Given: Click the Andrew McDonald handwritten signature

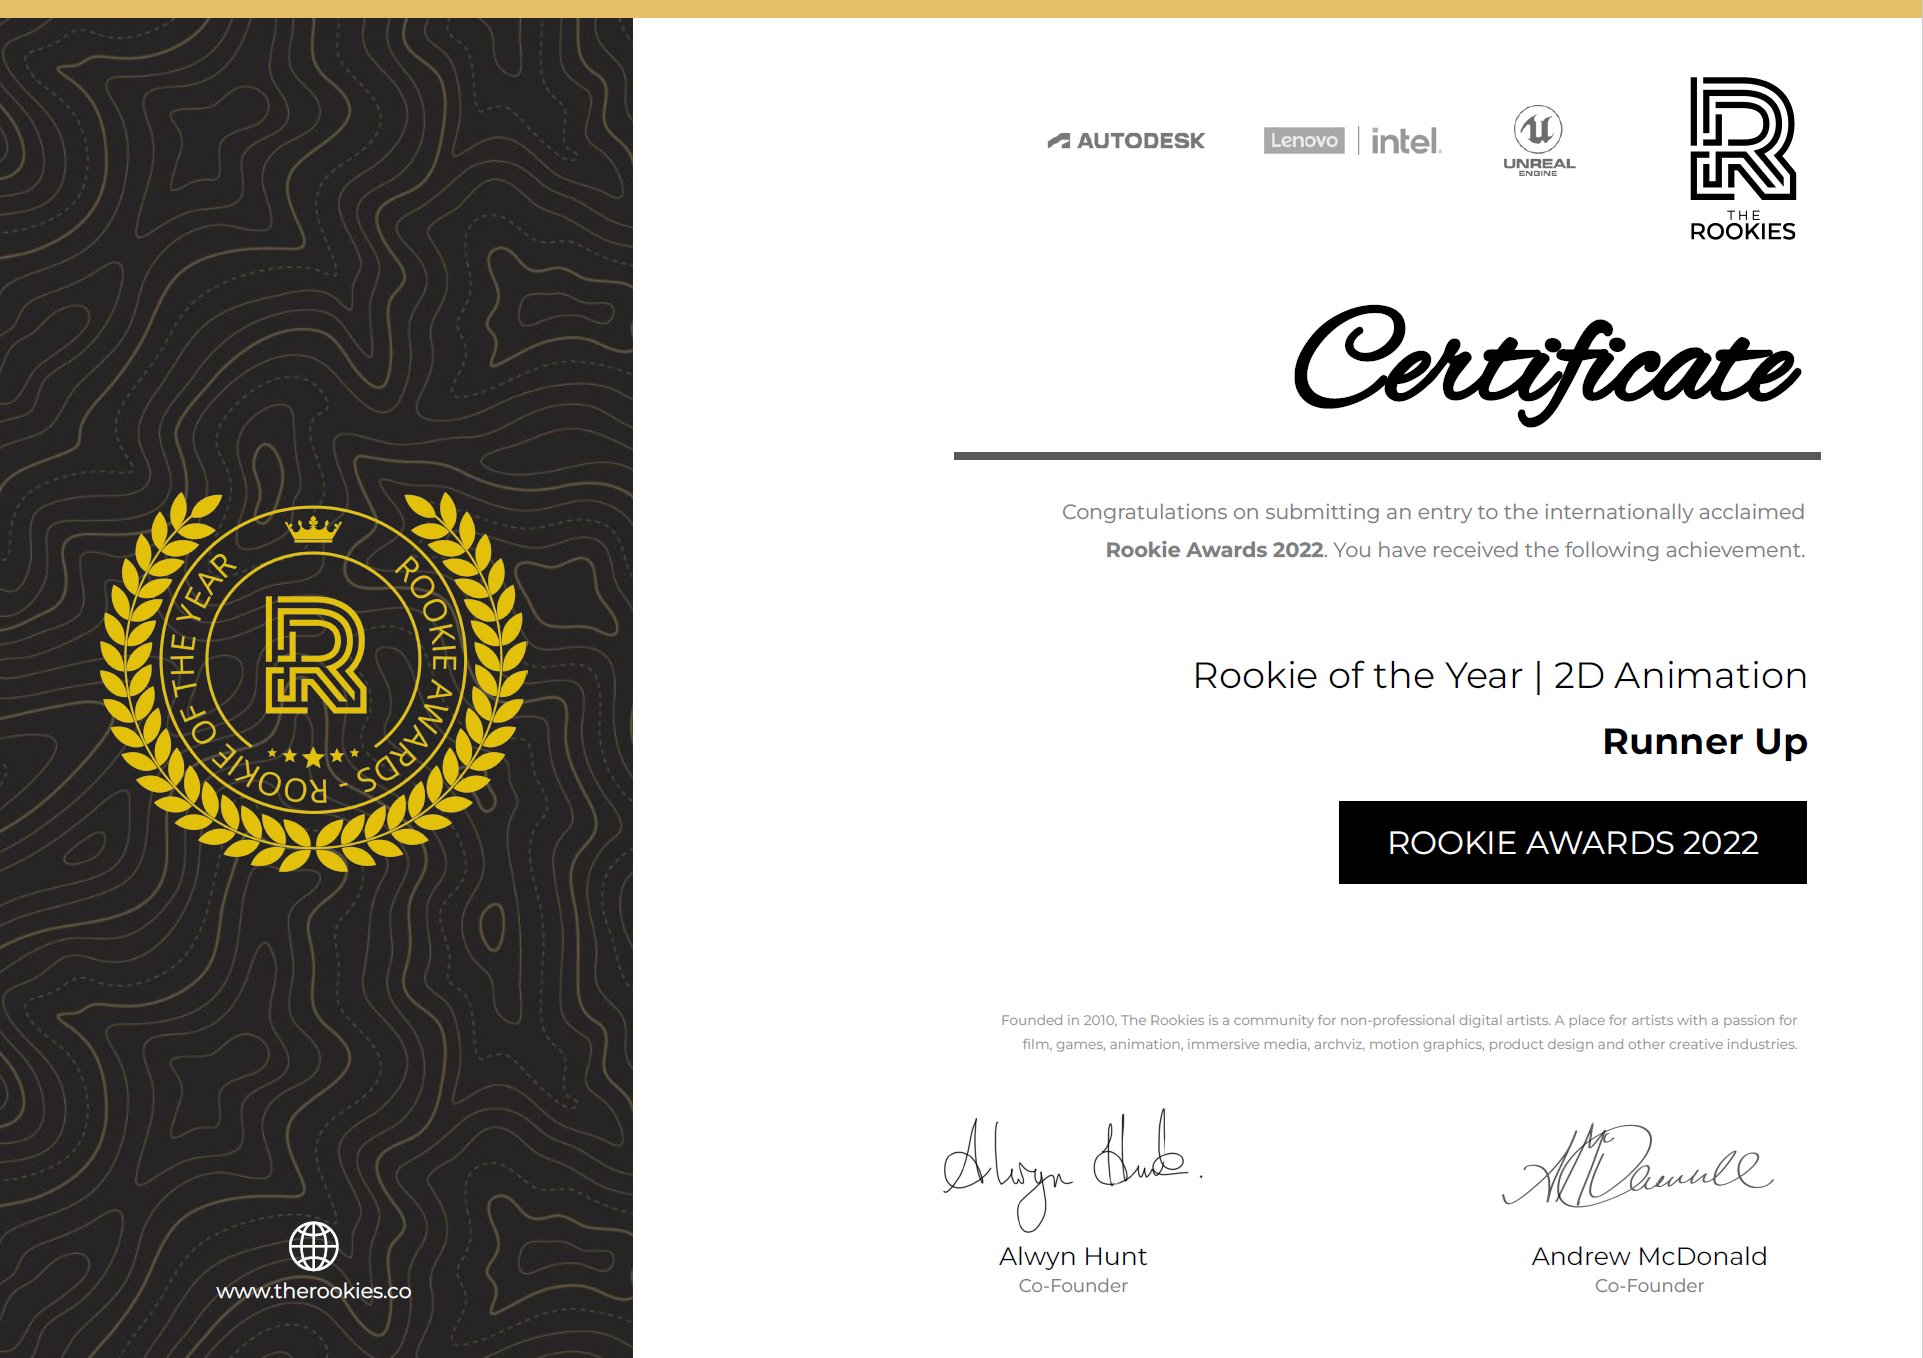Looking at the screenshot, I should 1638,1166.
